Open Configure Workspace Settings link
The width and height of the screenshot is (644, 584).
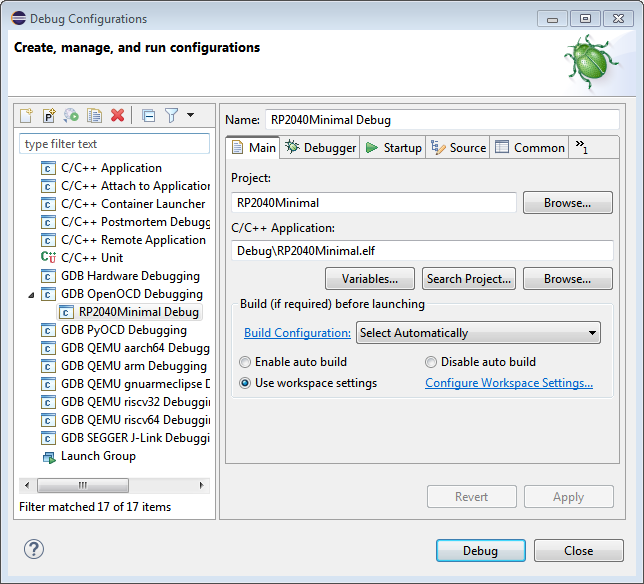pos(509,383)
